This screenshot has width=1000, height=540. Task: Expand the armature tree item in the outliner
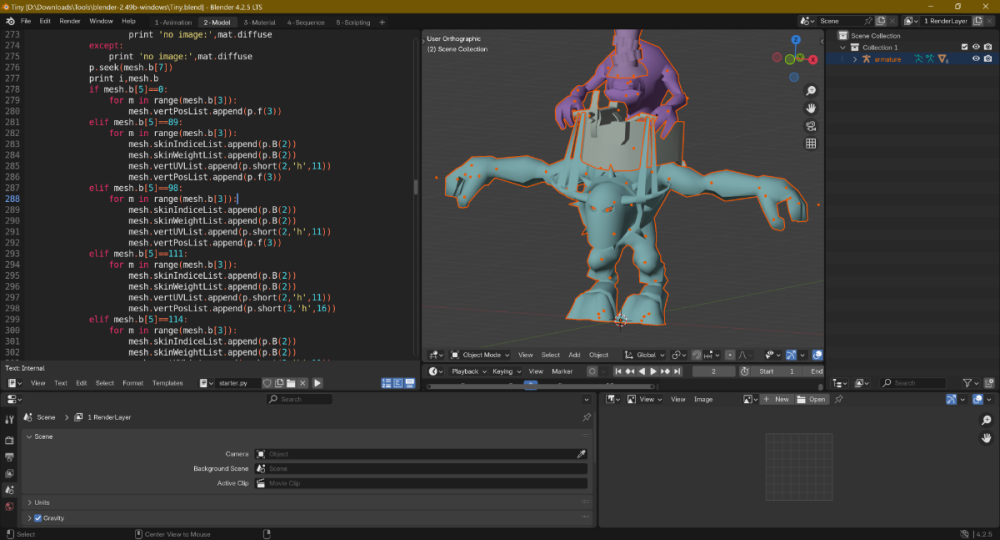pyautogui.click(x=855, y=59)
